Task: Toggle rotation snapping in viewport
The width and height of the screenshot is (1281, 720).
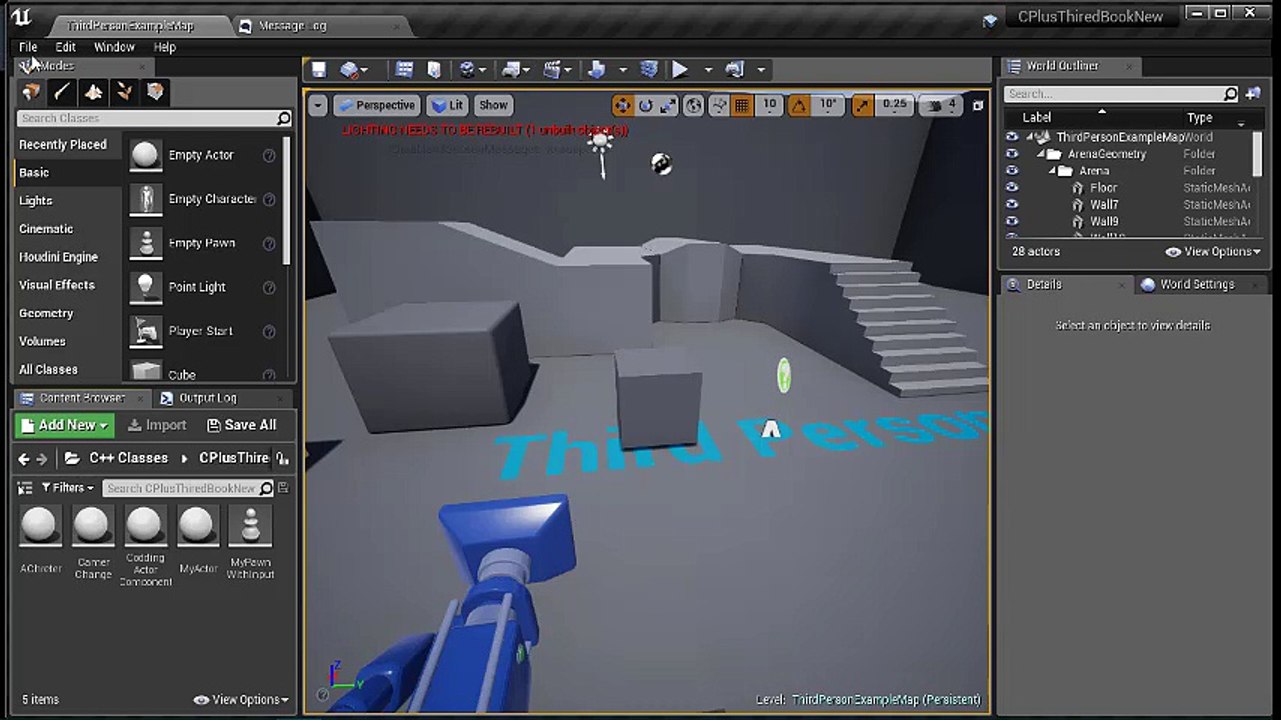Action: tap(799, 105)
